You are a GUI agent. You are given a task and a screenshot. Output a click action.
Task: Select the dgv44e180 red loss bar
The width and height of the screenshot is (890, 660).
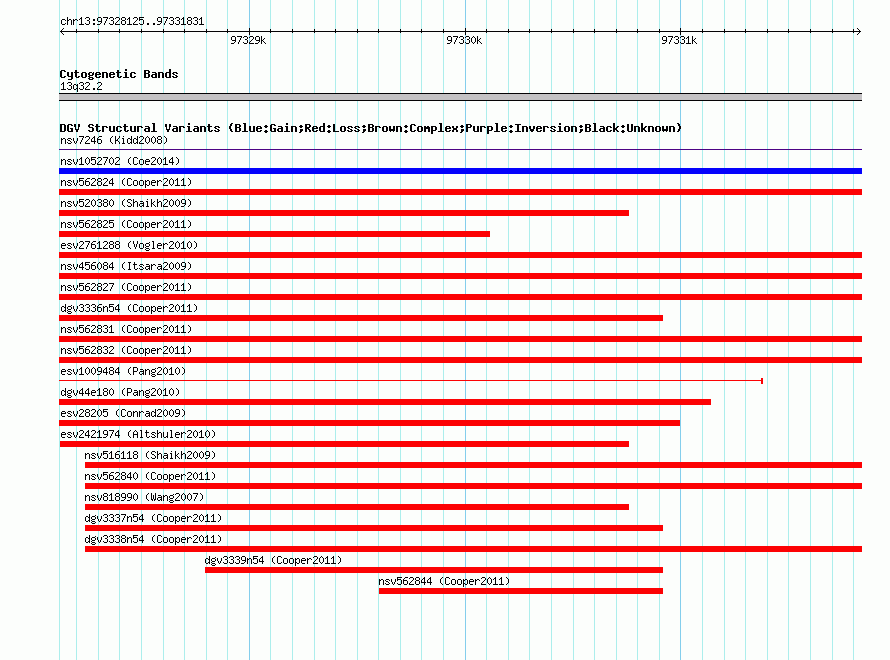(385, 402)
